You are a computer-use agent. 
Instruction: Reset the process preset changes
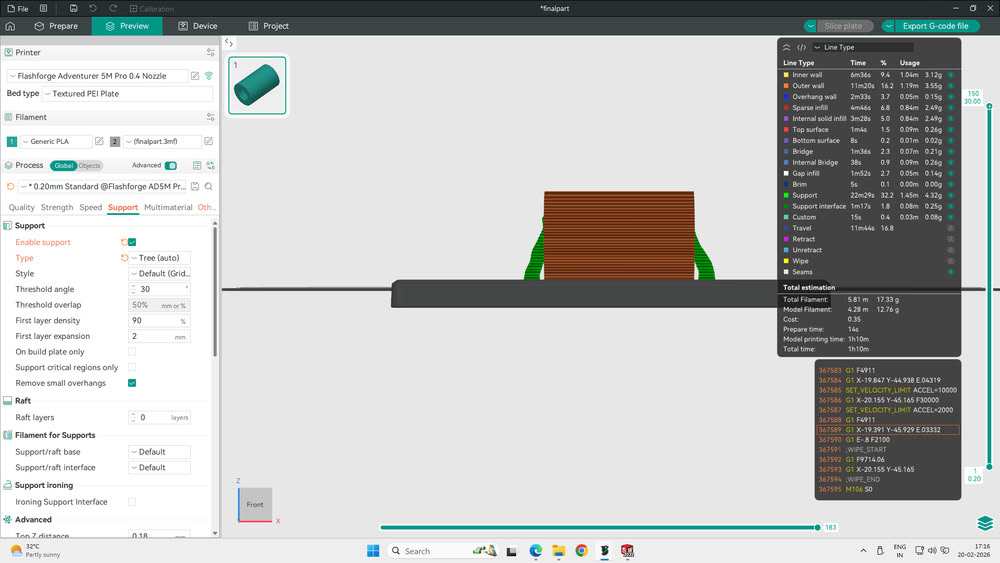10,186
